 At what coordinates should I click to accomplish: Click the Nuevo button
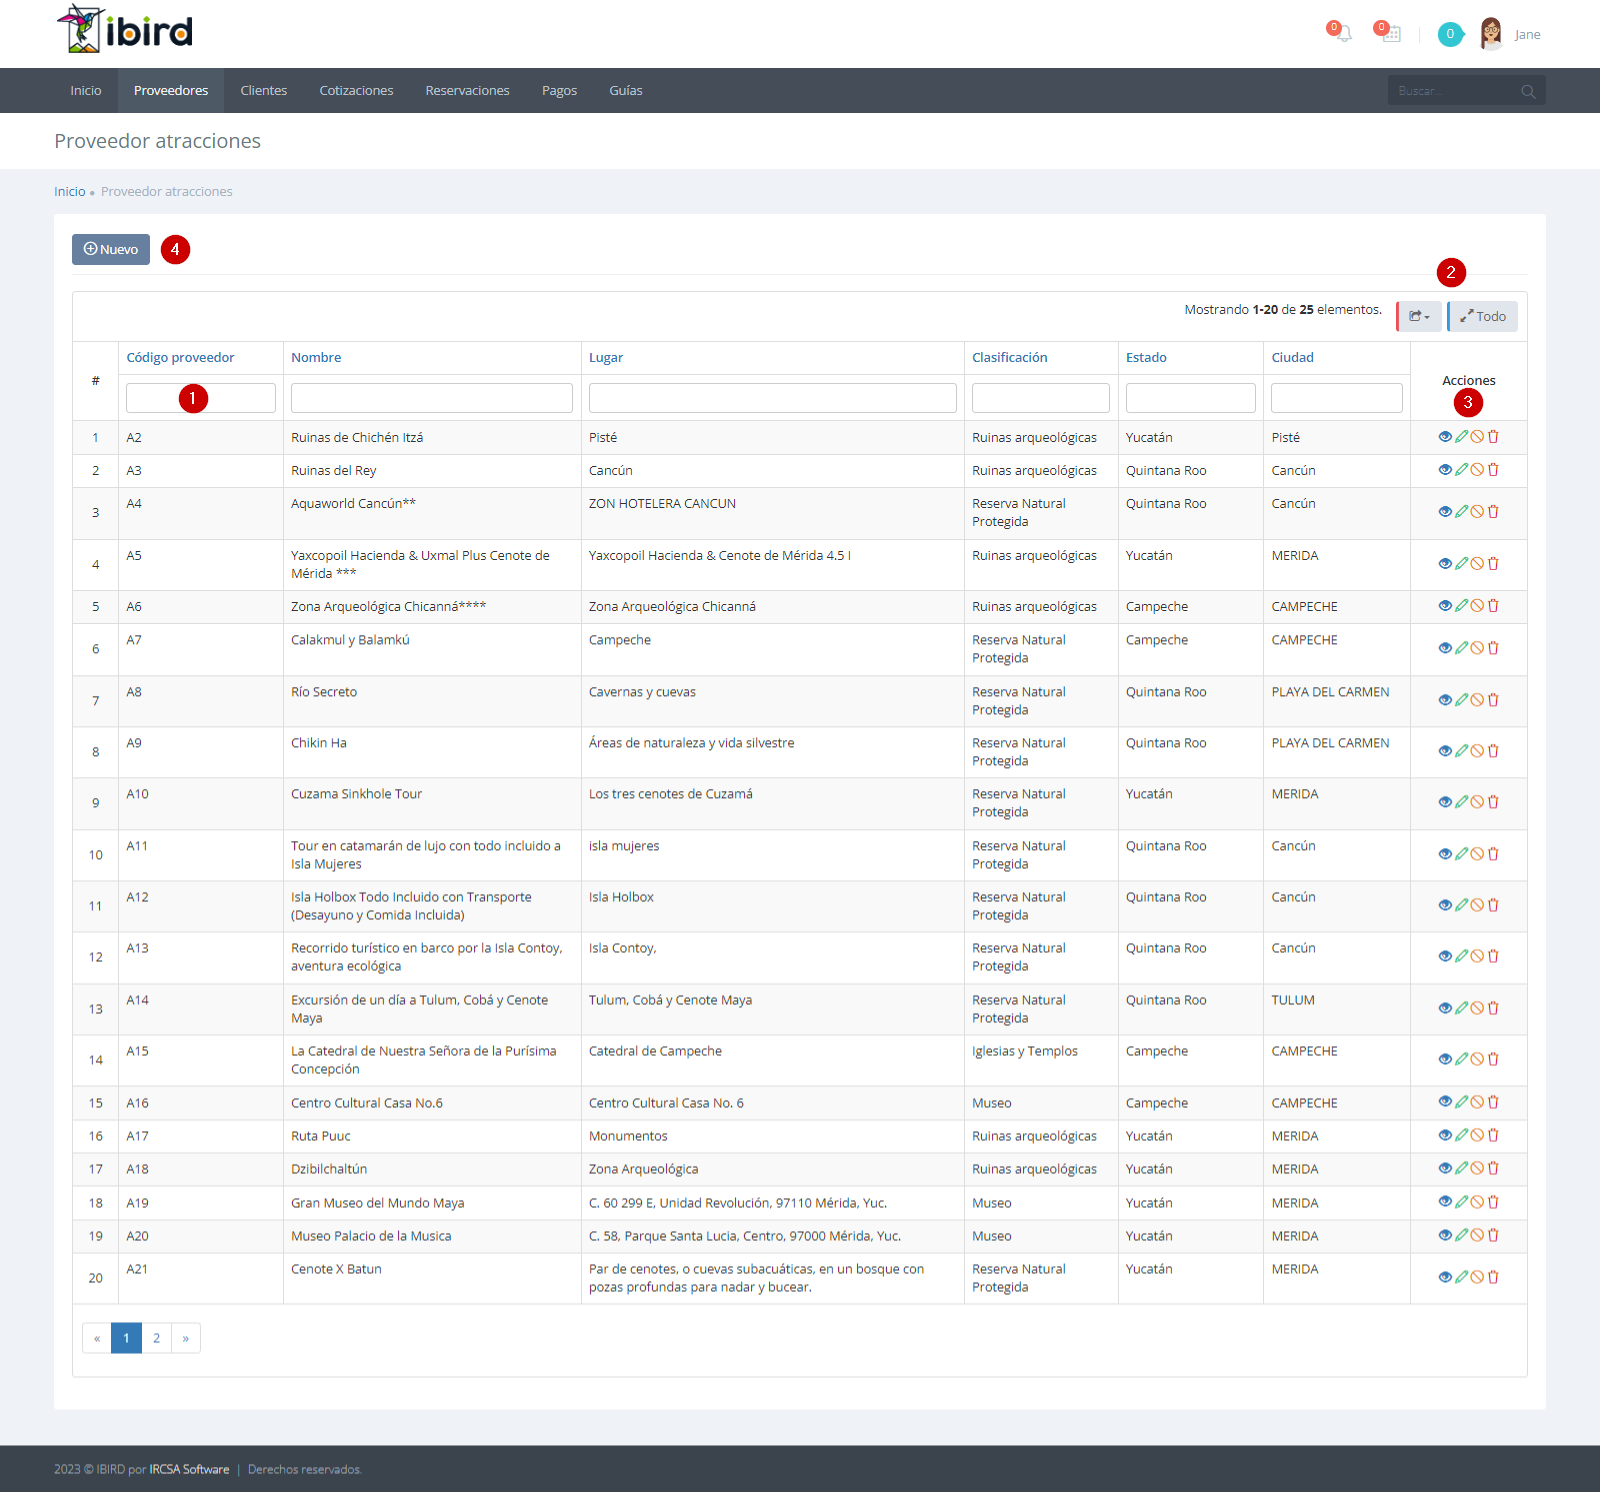coord(111,249)
